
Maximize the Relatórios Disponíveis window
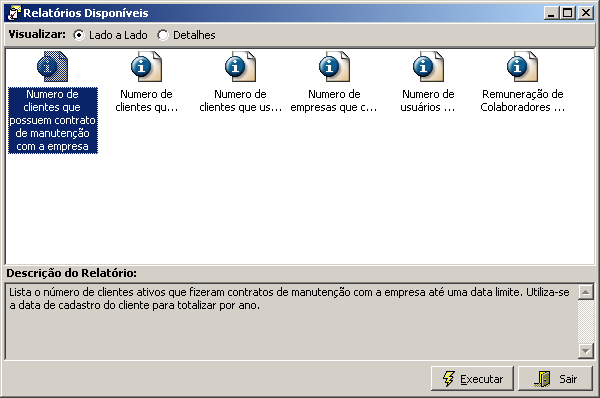tap(568, 13)
